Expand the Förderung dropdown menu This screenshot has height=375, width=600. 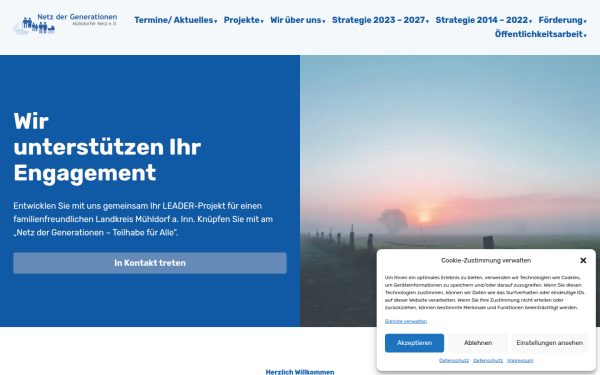point(562,20)
